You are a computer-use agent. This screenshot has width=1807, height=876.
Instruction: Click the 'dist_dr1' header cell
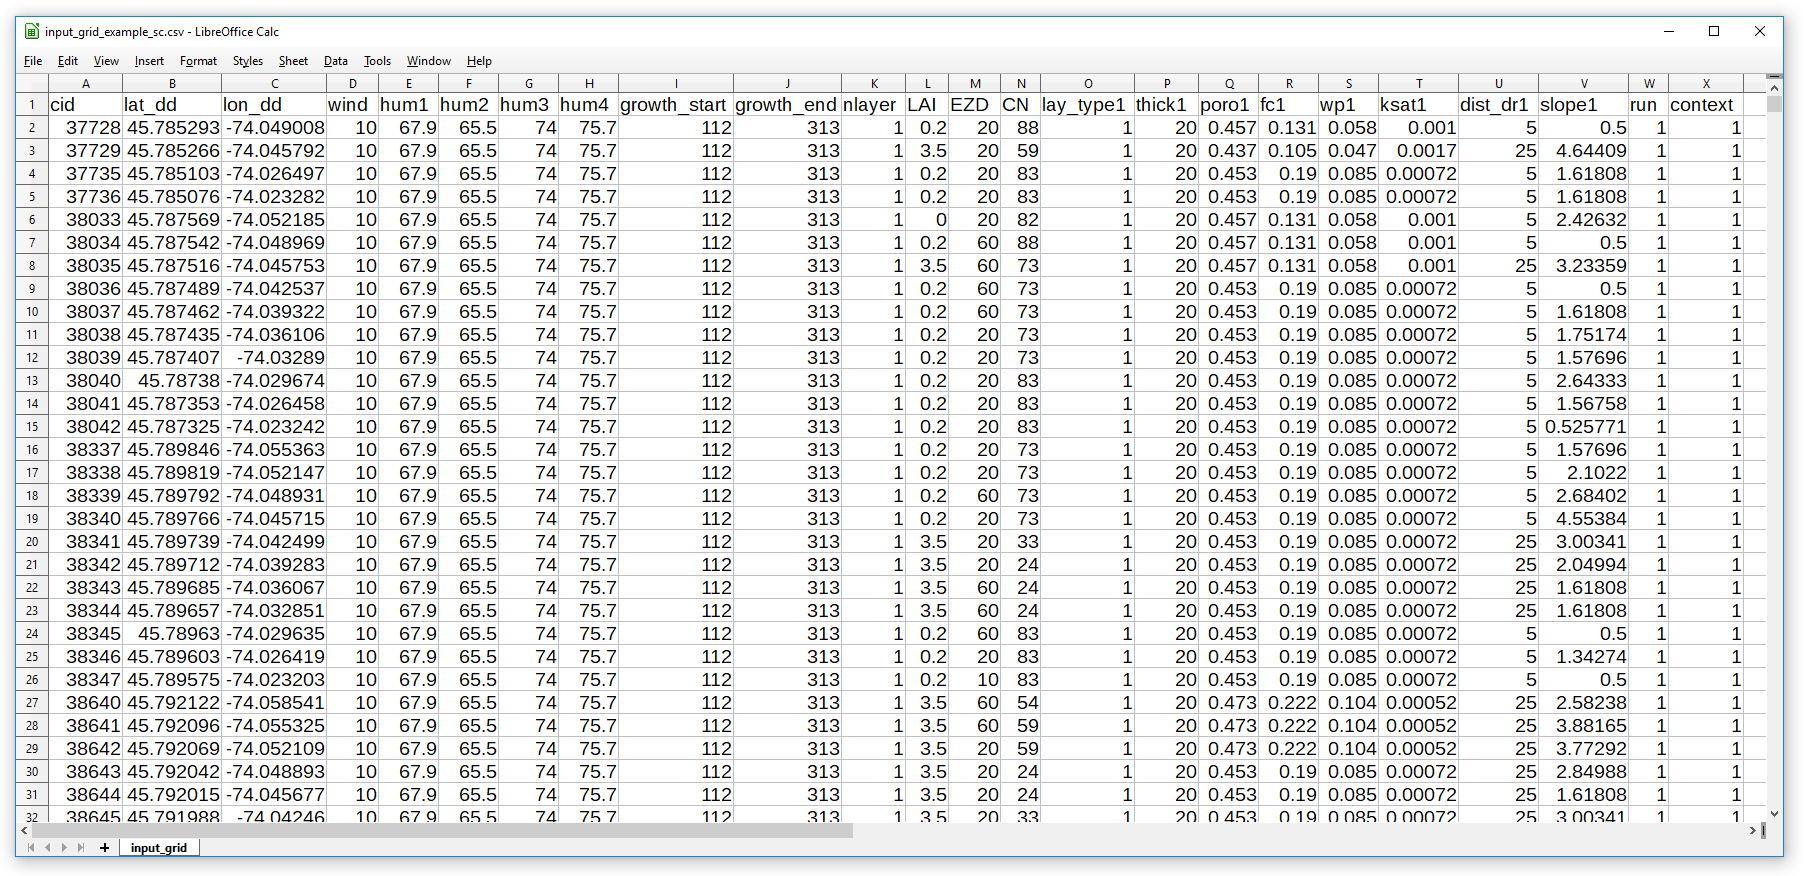(1498, 105)
